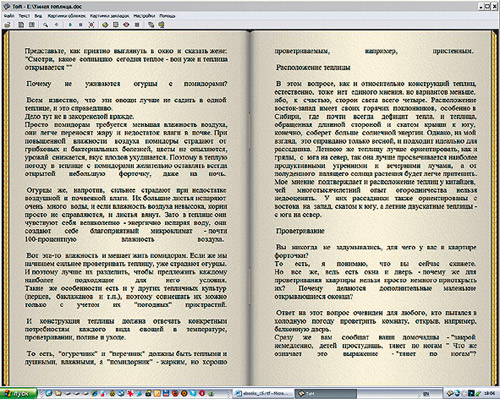Click the Toм application icon in title bar
Screen dimensions: 500x399
(x=6, y=6)
